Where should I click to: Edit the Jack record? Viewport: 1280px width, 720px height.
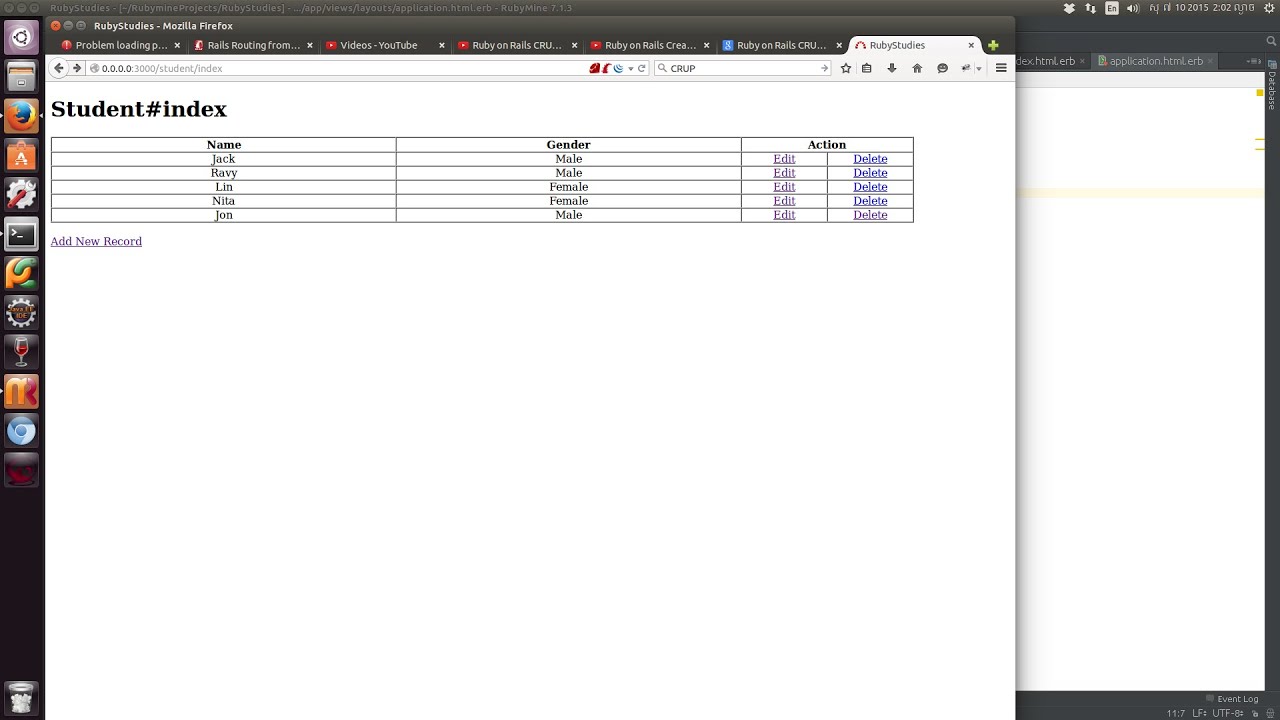[784, 159]
